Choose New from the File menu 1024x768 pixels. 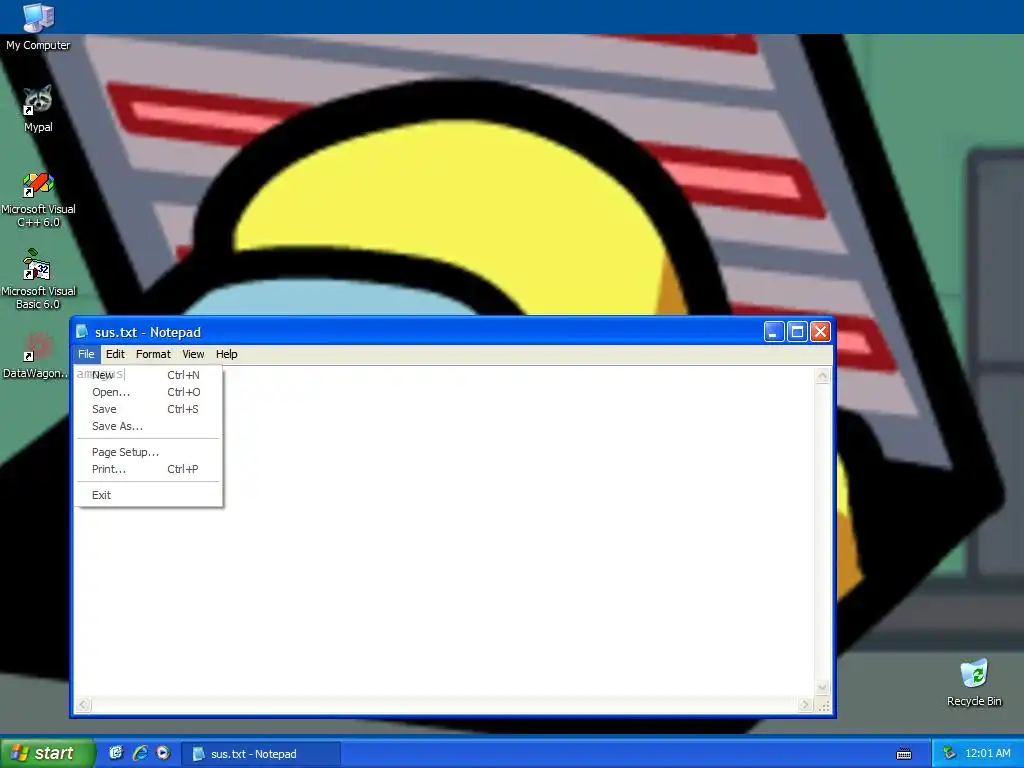(149, 375)
